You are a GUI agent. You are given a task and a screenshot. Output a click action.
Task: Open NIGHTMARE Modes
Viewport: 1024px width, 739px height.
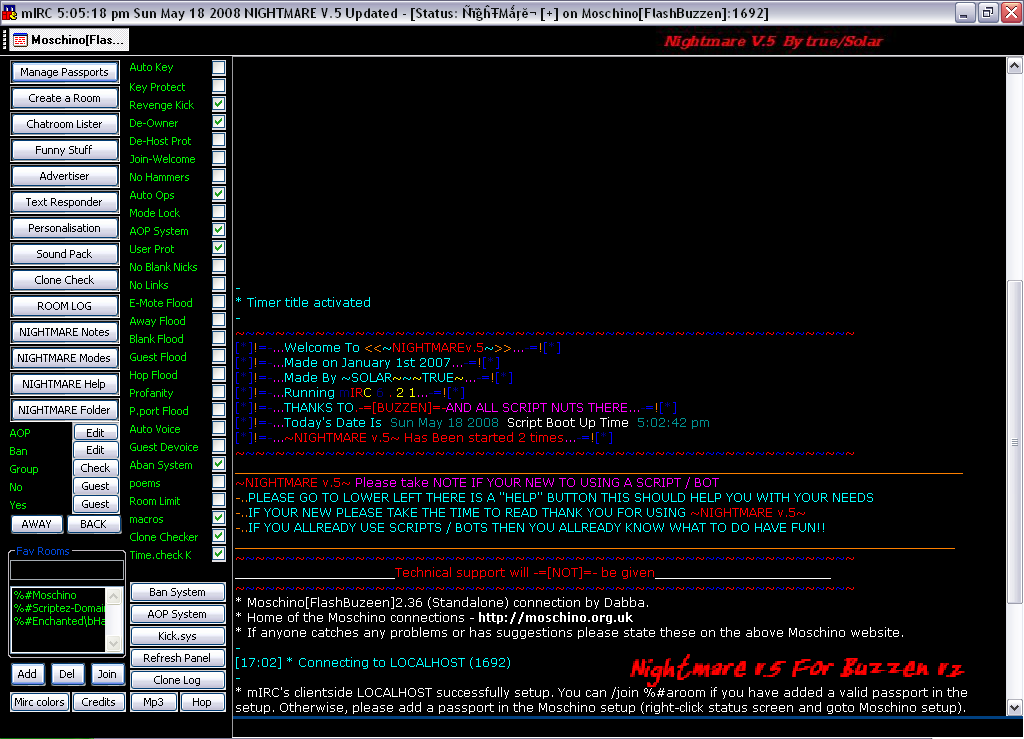[x=64, y=358]
